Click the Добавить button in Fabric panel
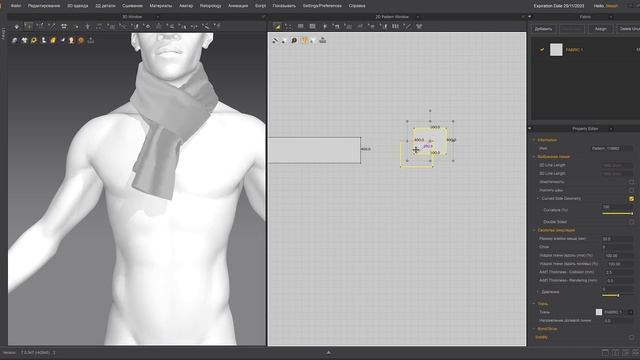This screenshot has width=640, height=360. coord(543,29)
